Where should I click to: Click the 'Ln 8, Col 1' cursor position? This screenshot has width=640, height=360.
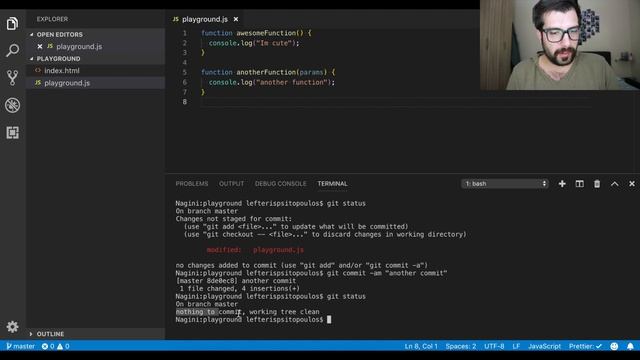(421, 346)
